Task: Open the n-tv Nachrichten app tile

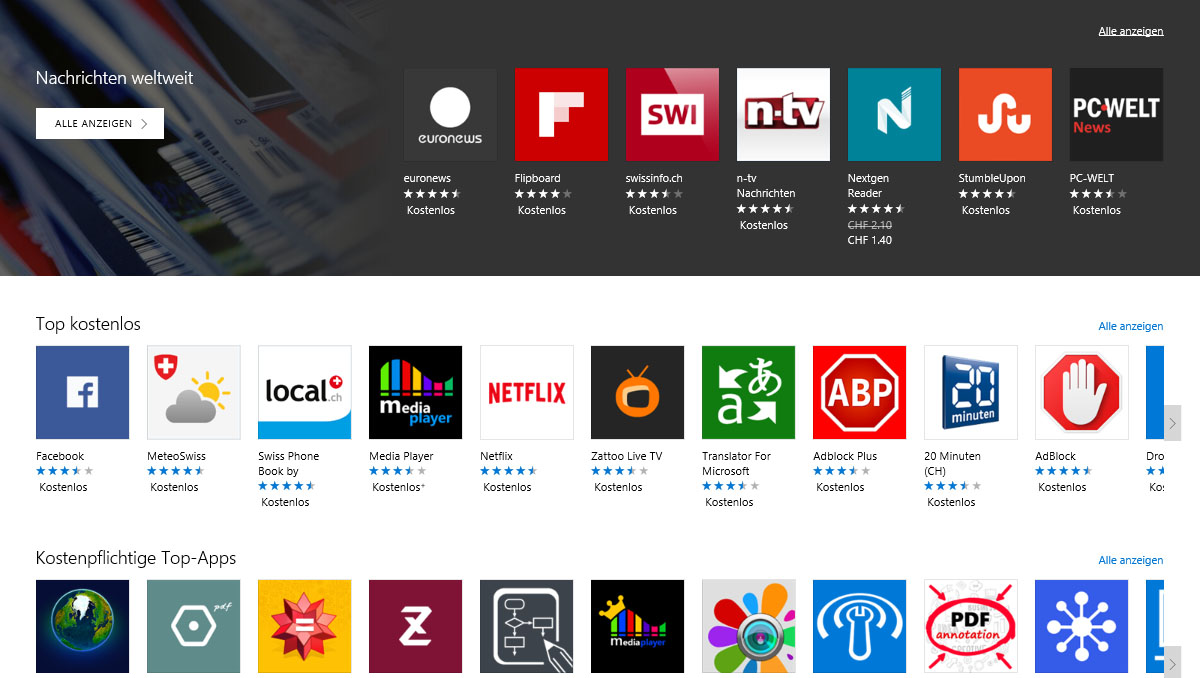Action: pos(783,114)
